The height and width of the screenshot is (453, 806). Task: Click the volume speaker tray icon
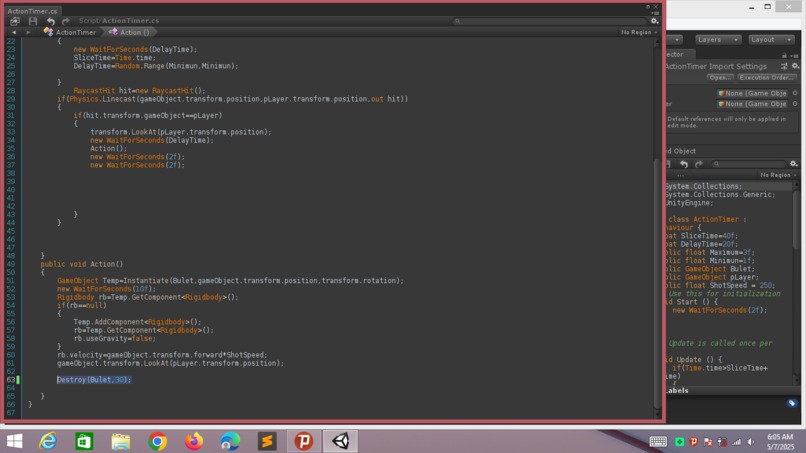751,442
